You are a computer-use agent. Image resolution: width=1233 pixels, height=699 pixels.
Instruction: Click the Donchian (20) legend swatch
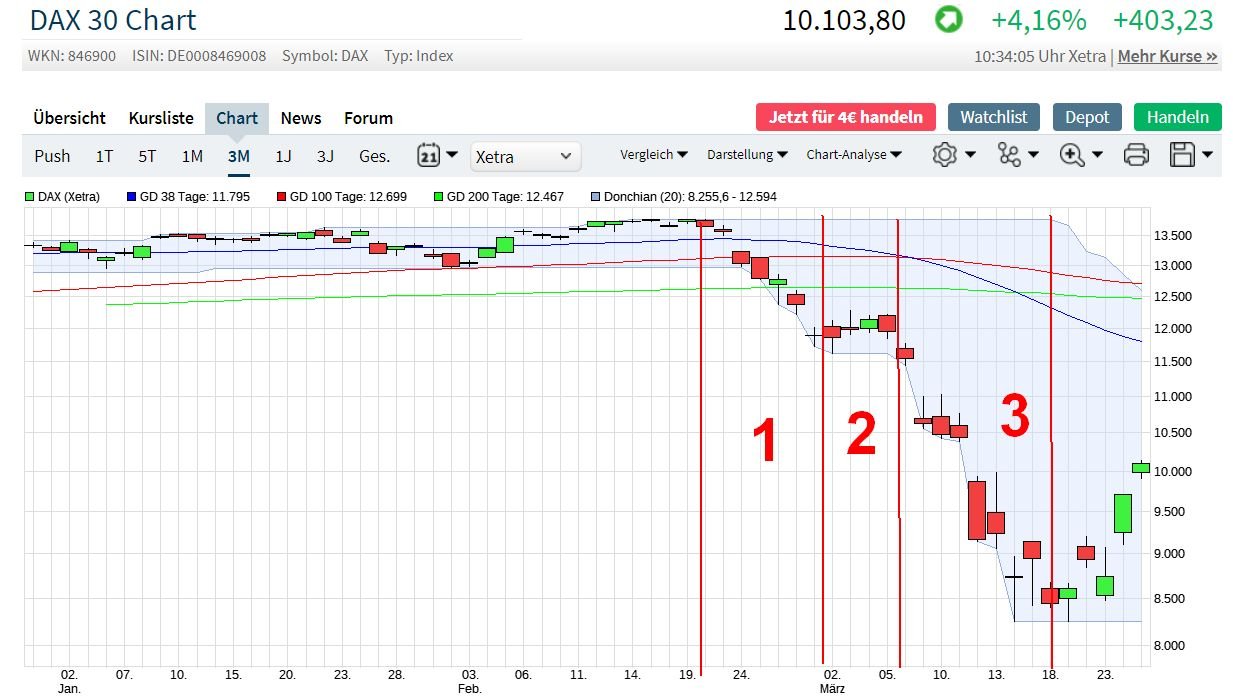pyautogui.click(x=596, y=197)
